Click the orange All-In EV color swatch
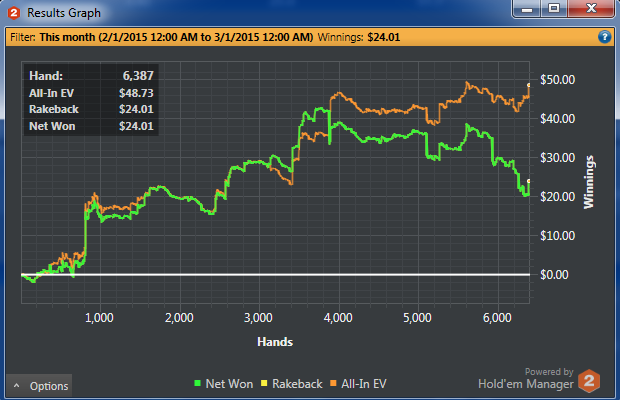620x400 pixels. point(333,383)
